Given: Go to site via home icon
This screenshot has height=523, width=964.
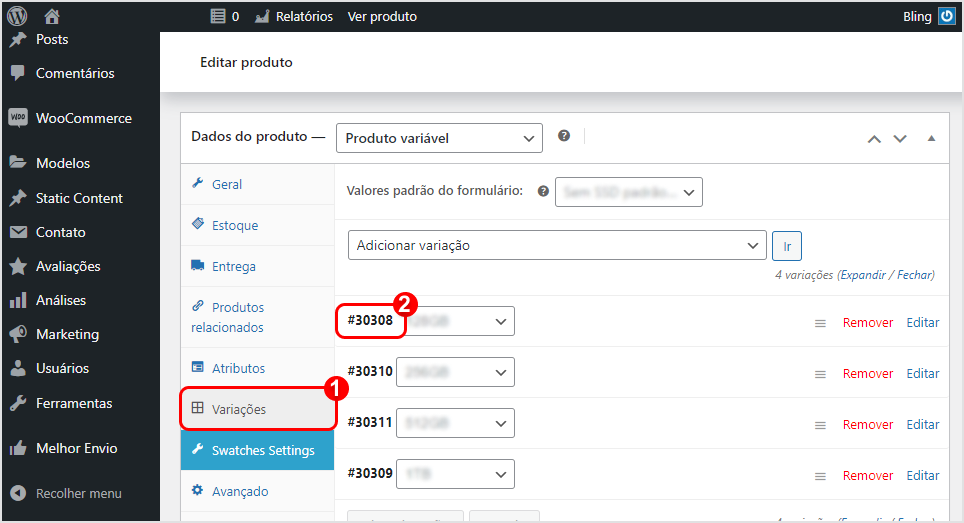Looking at the screenshot, I should 52,16.
